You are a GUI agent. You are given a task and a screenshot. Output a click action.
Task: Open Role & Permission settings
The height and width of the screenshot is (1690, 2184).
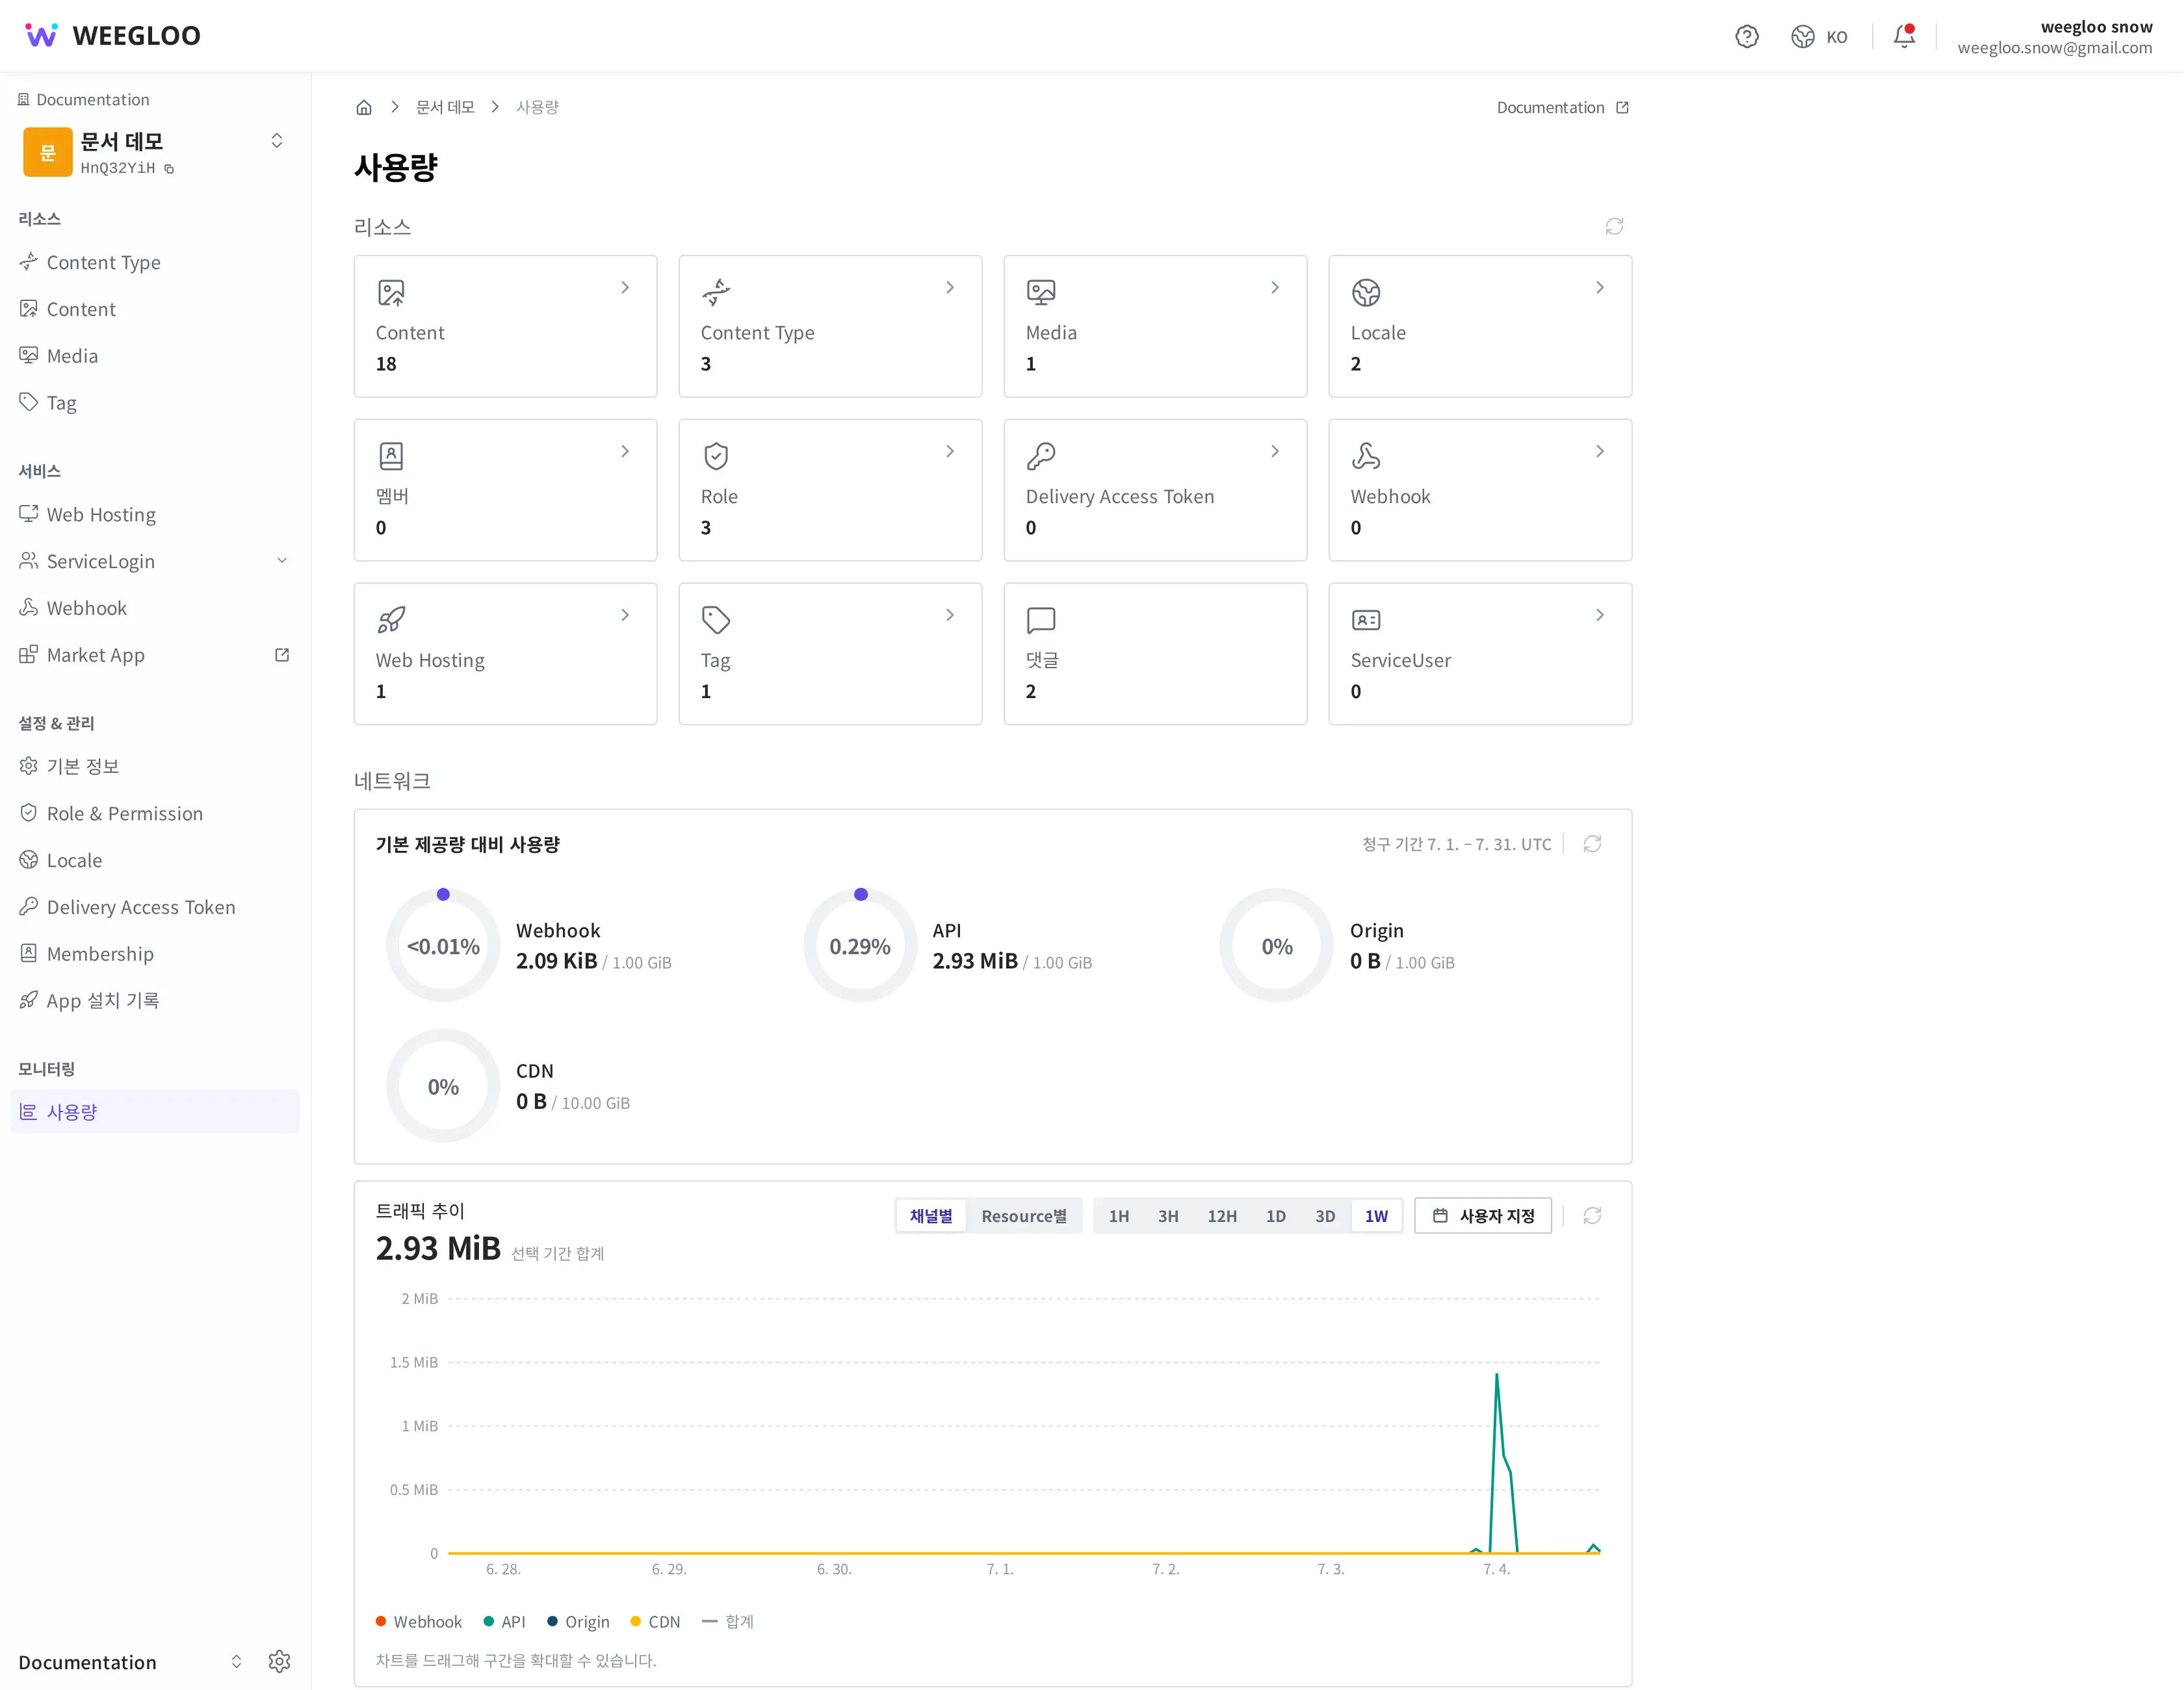pos(155,813)
